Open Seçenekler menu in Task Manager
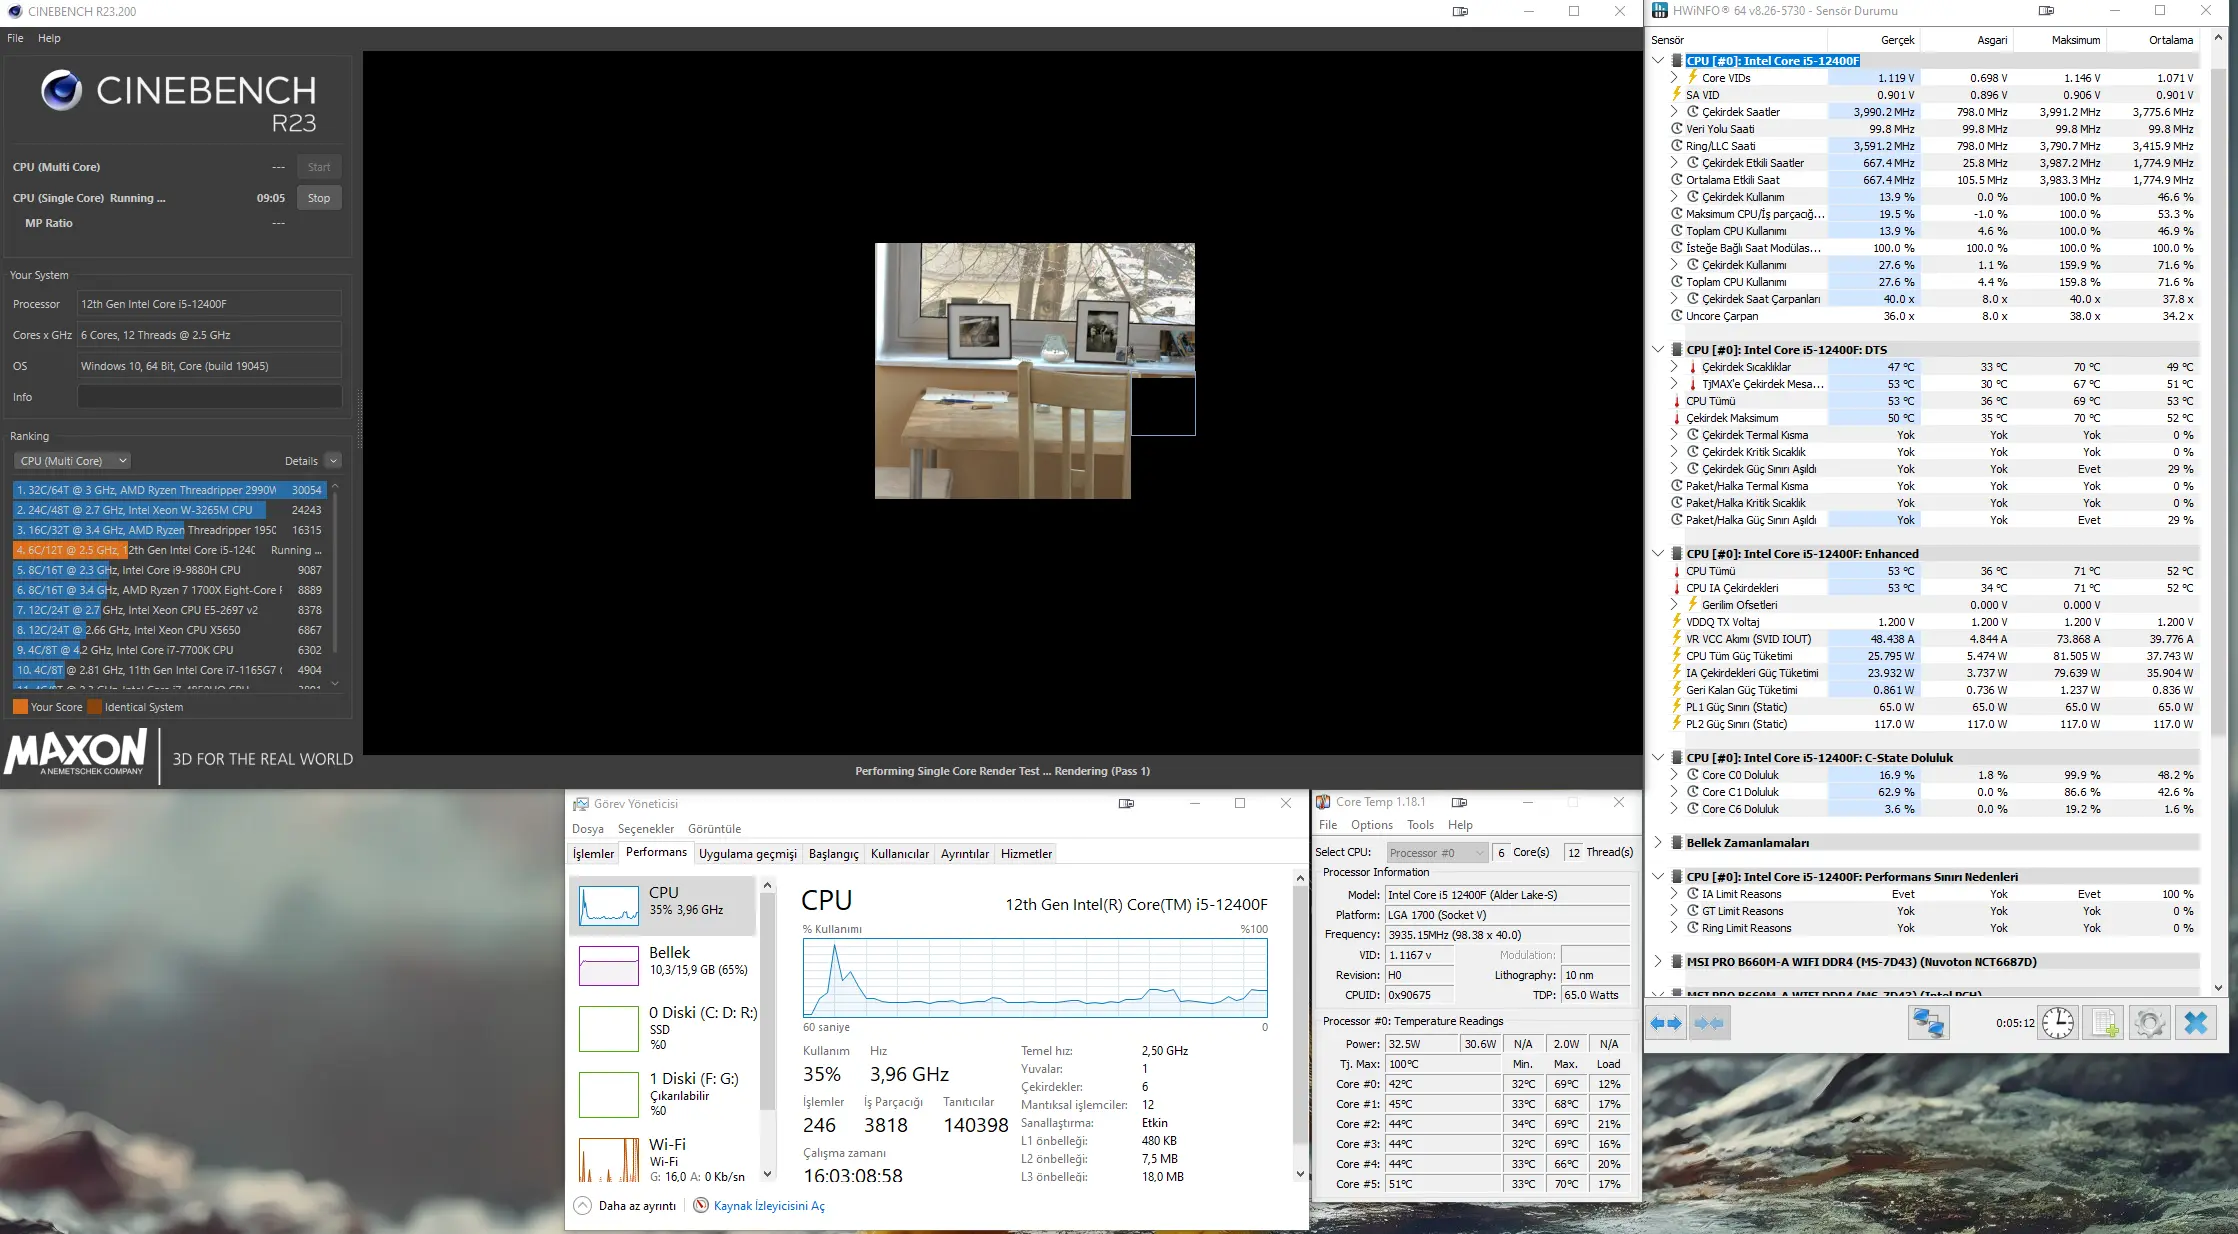 click(645, 829)
